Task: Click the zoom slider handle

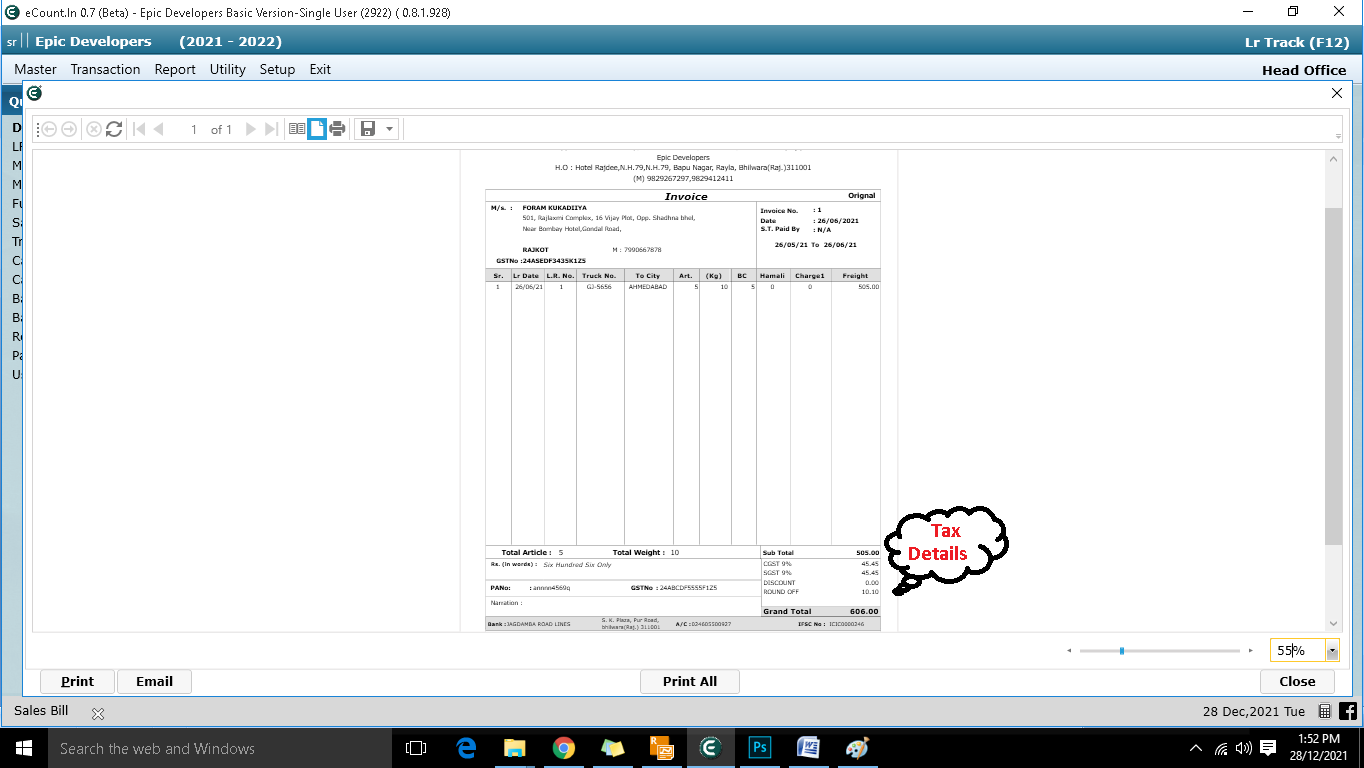Action: click(1122, 651)
